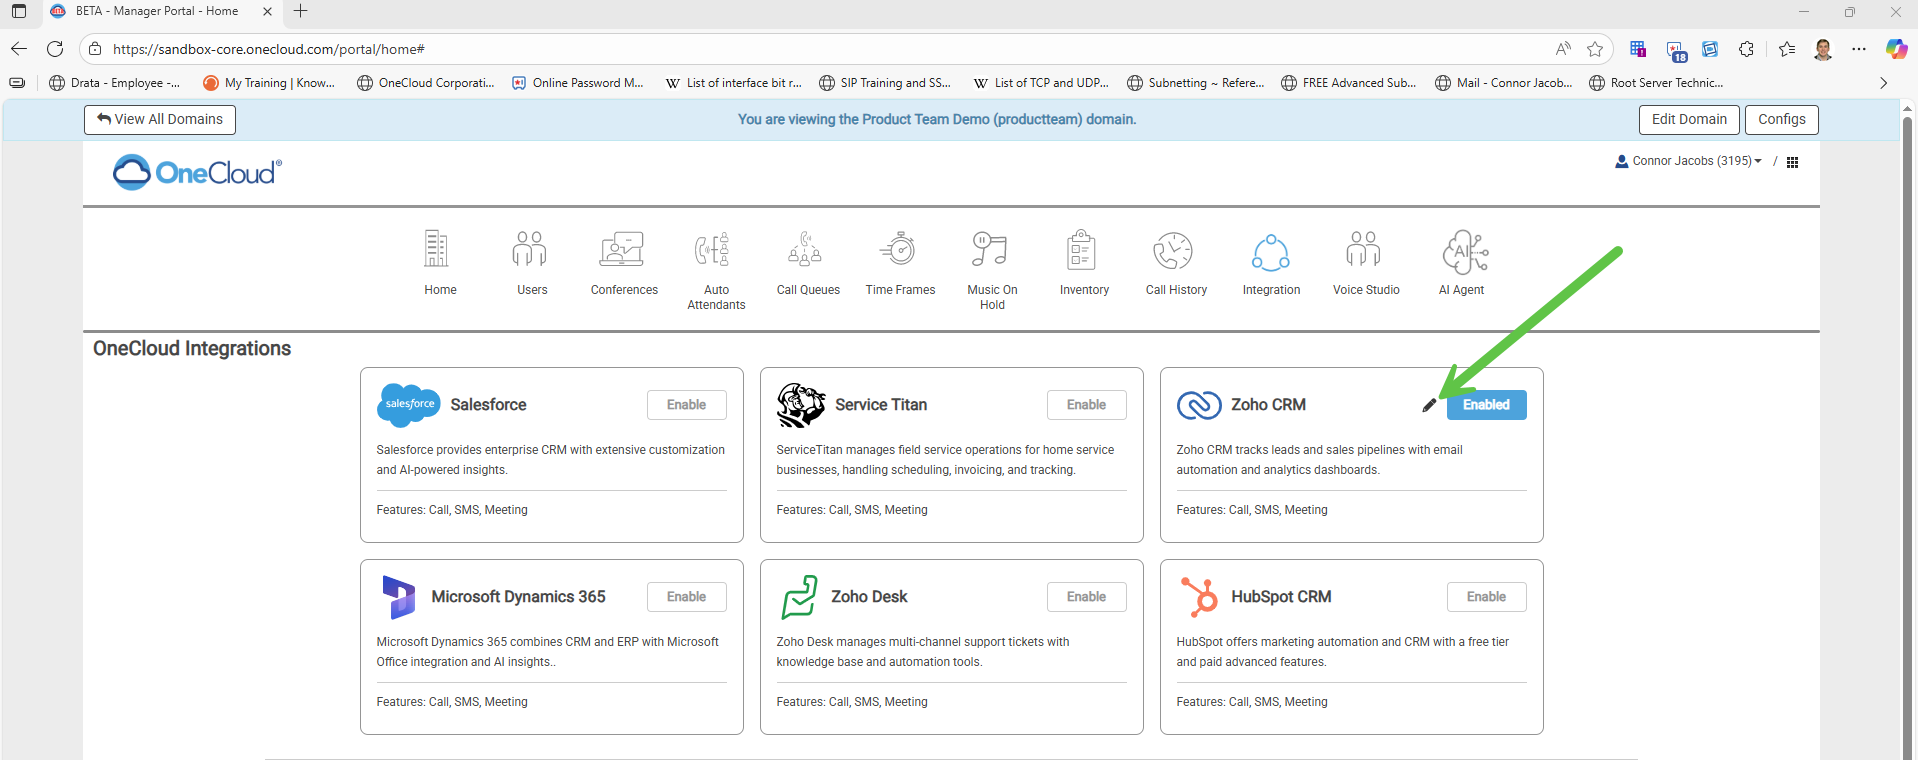Enable the Salesforce integration
The height and width of the screenshot is (760, 1918).
tap(686, 405)
